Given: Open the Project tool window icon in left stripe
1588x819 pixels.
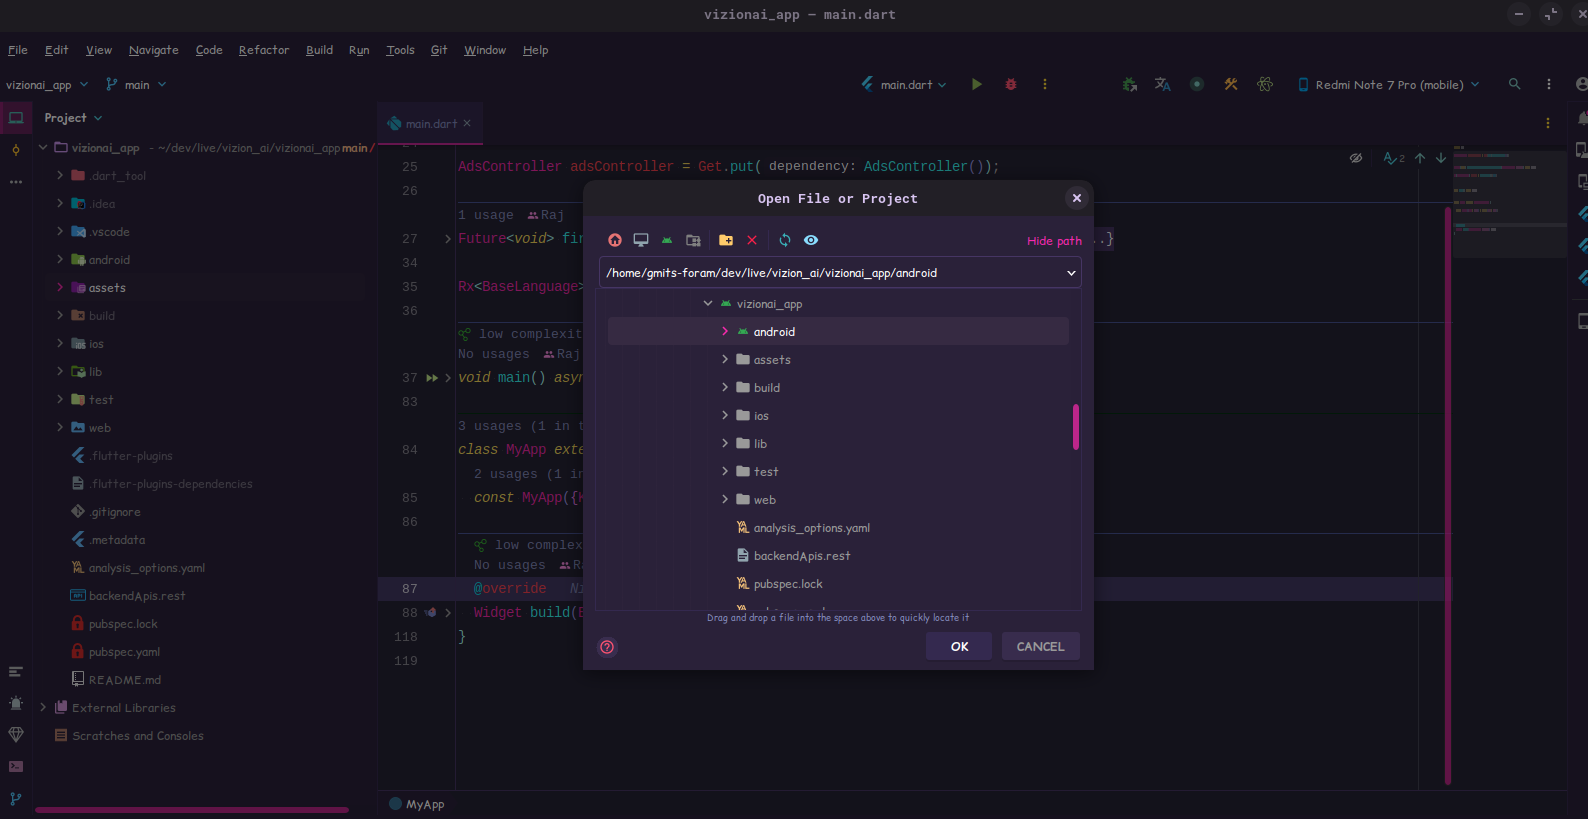Looking at the screenshot, I should click(16, 118).
